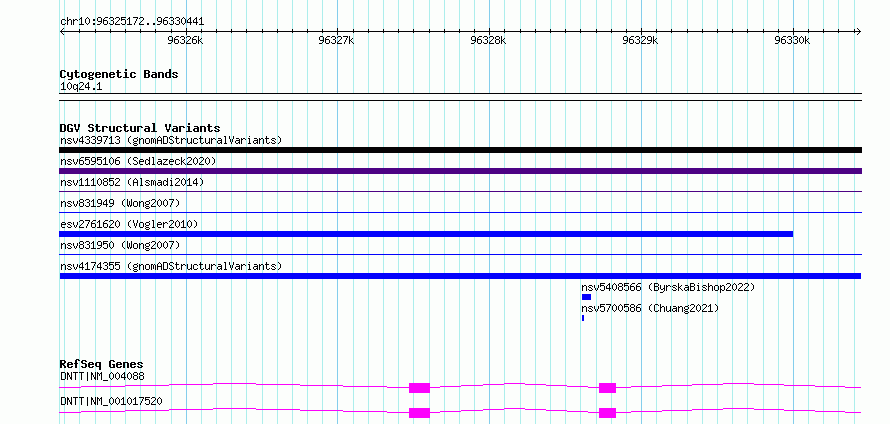Click the 96327k ruler tick label
The image size is (890, 424).
click(337, 40)
